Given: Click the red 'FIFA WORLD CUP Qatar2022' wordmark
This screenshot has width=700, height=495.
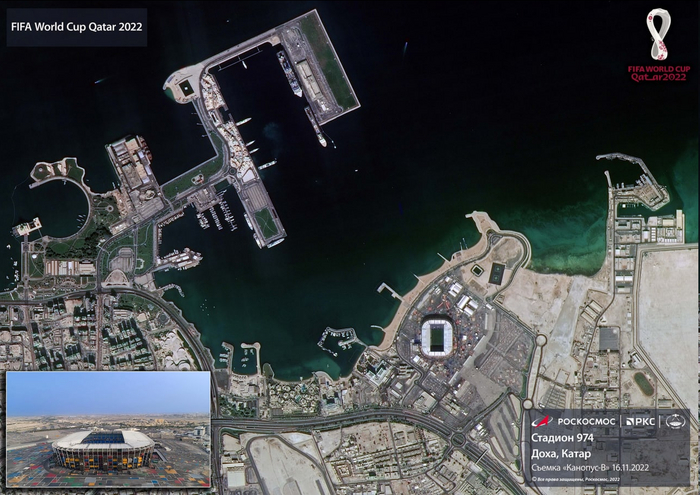Looking at the screenshot, I should pos(659,73).
